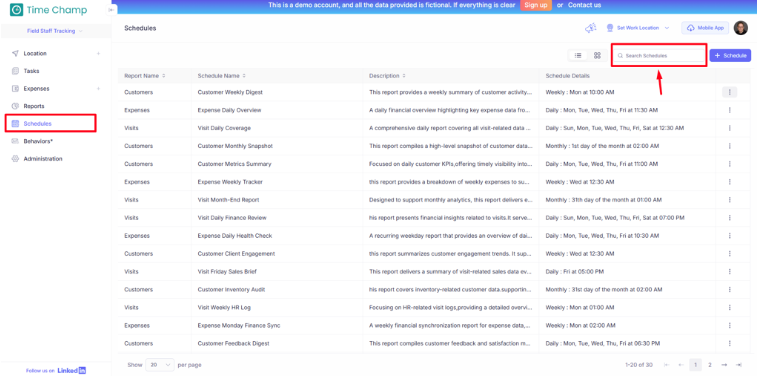The width and height of the screenshot is (757, 380).
Task: Open actions menu for Visit Friday Sales Brief
Action: [x=729, y=271]
